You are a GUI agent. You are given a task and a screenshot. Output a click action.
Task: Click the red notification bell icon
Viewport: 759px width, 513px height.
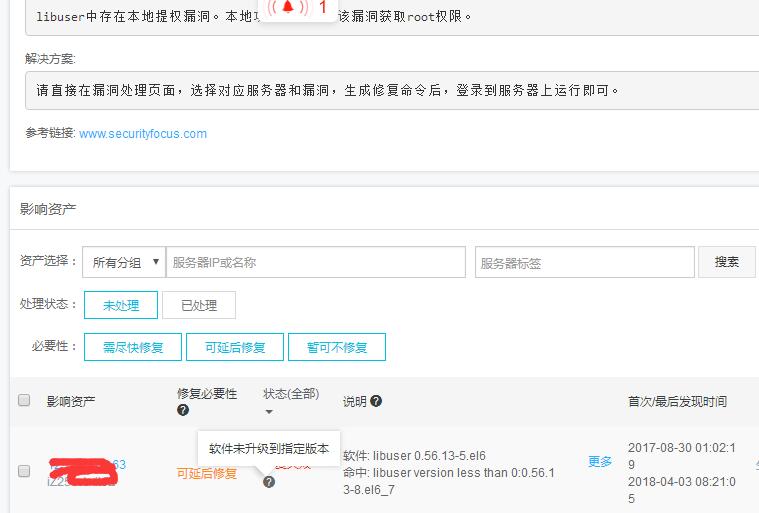point(288,8)
